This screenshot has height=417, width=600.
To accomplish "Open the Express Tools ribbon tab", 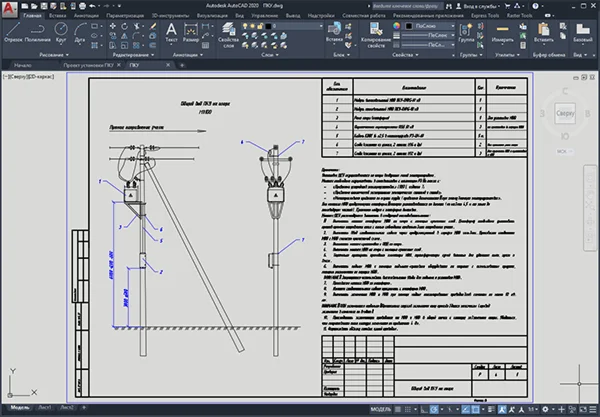I will pyautogui.click(x=485, y=16).
